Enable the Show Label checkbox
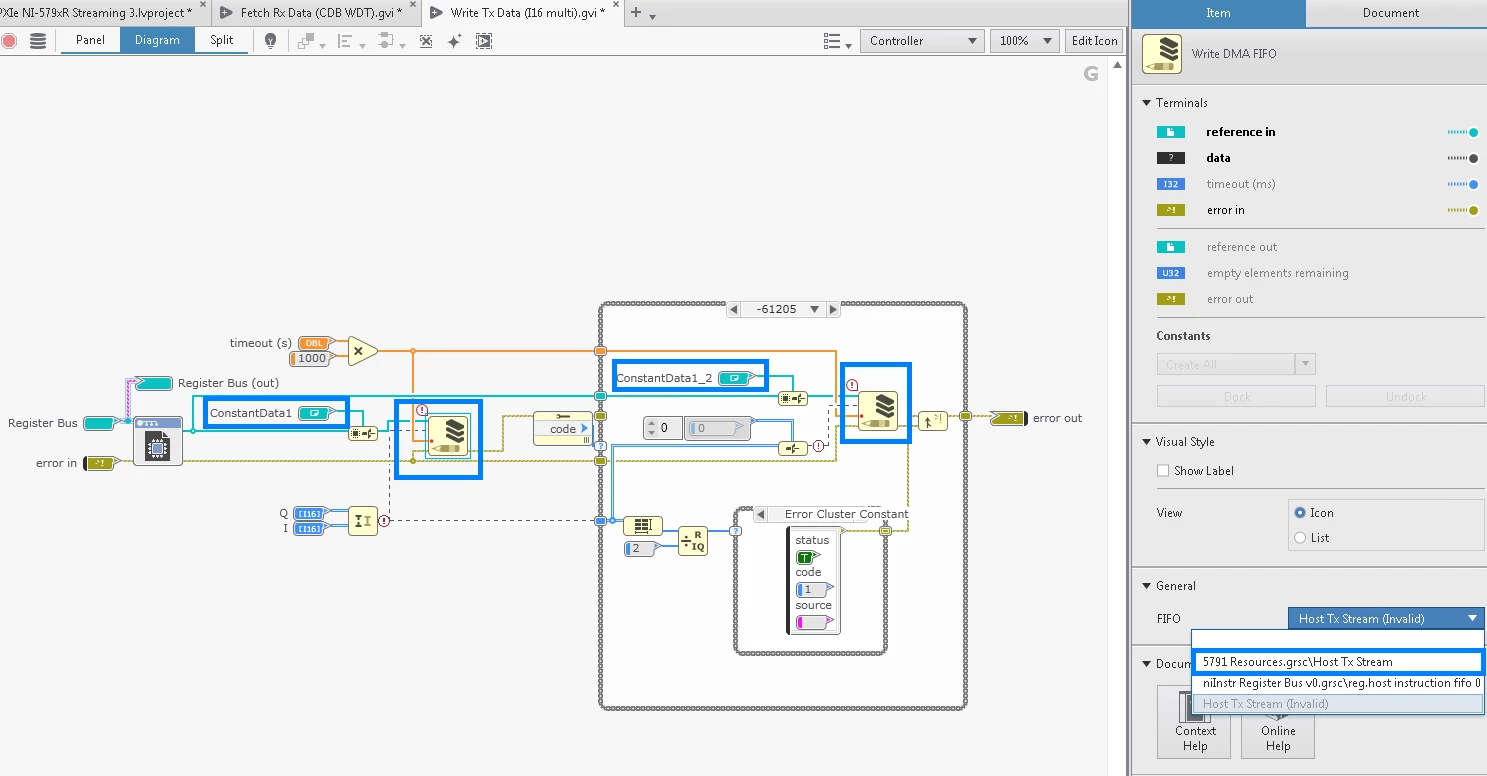The image size is (1487, 776). (1164, 470)
